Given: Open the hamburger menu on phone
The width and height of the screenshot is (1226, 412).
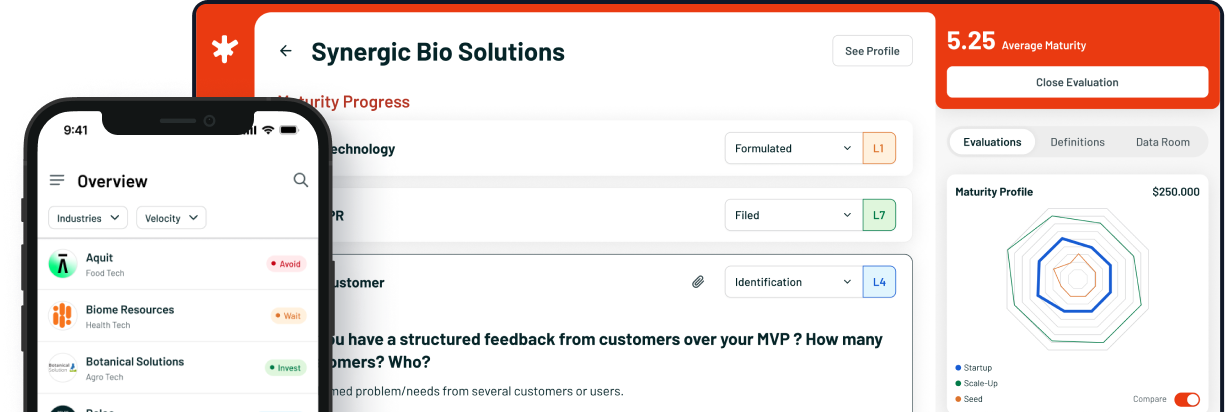Looking at the screenshot, I should pos(57,180).
